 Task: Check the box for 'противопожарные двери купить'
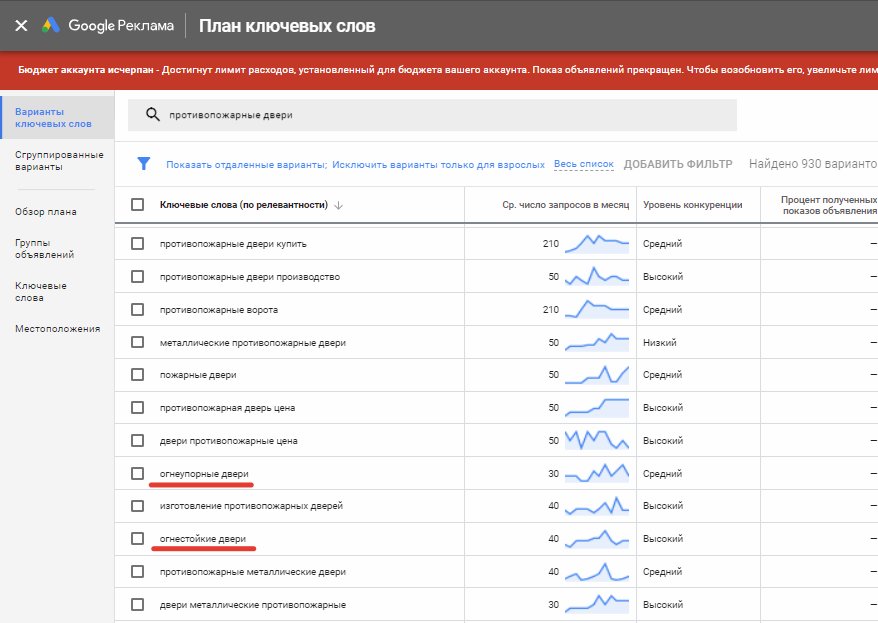tap(137, 243)
